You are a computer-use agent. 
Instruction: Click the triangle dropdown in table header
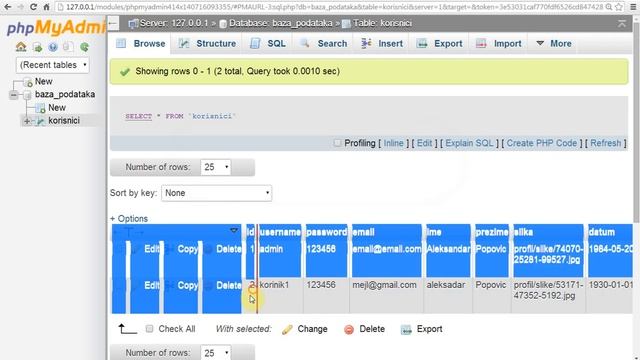234,231
